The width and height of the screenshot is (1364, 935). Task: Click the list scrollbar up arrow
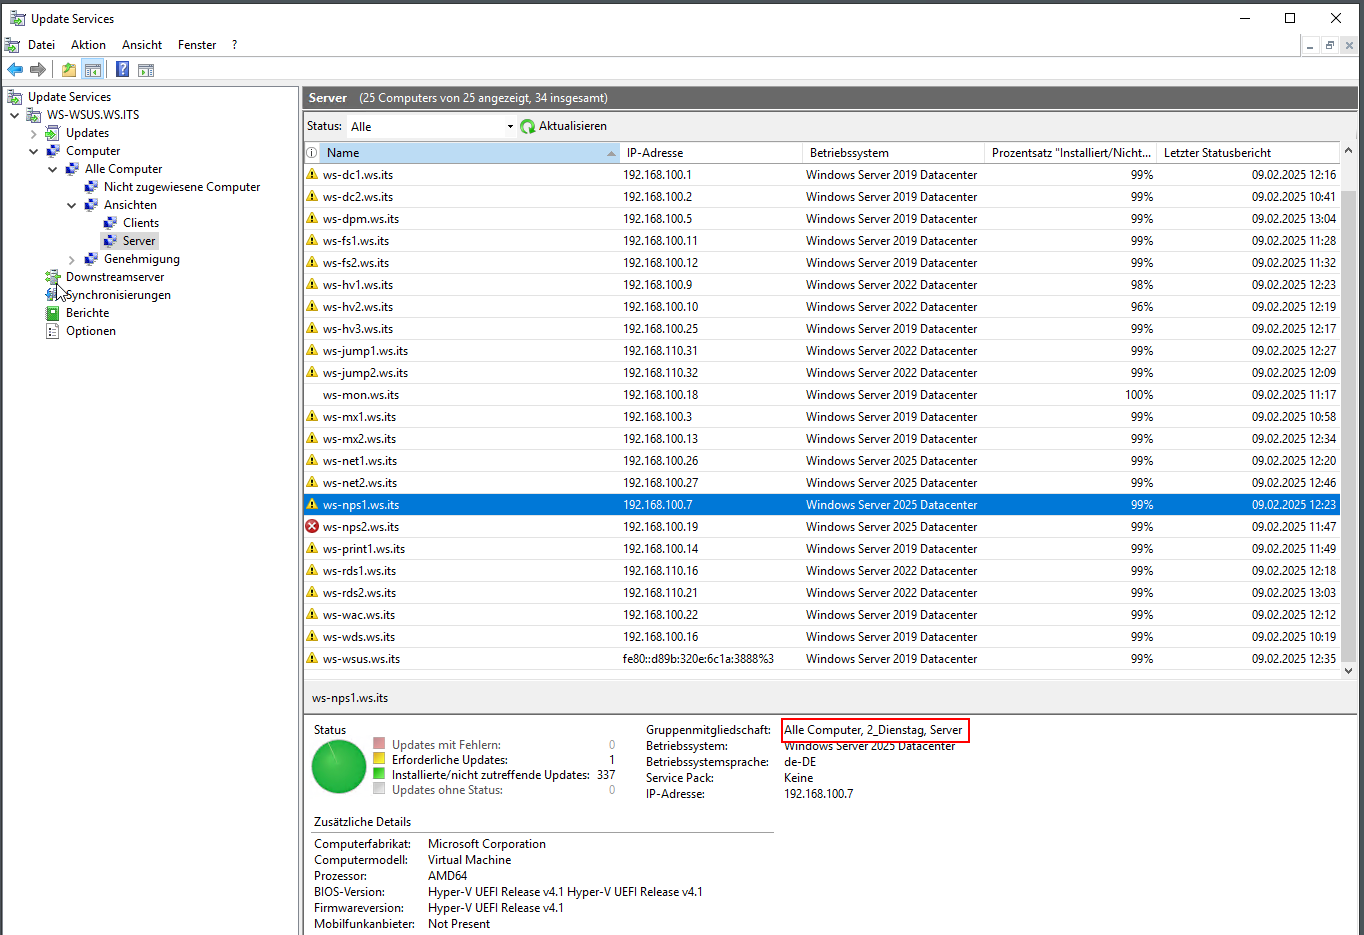pyautogui.click(x=1348, y=151)
